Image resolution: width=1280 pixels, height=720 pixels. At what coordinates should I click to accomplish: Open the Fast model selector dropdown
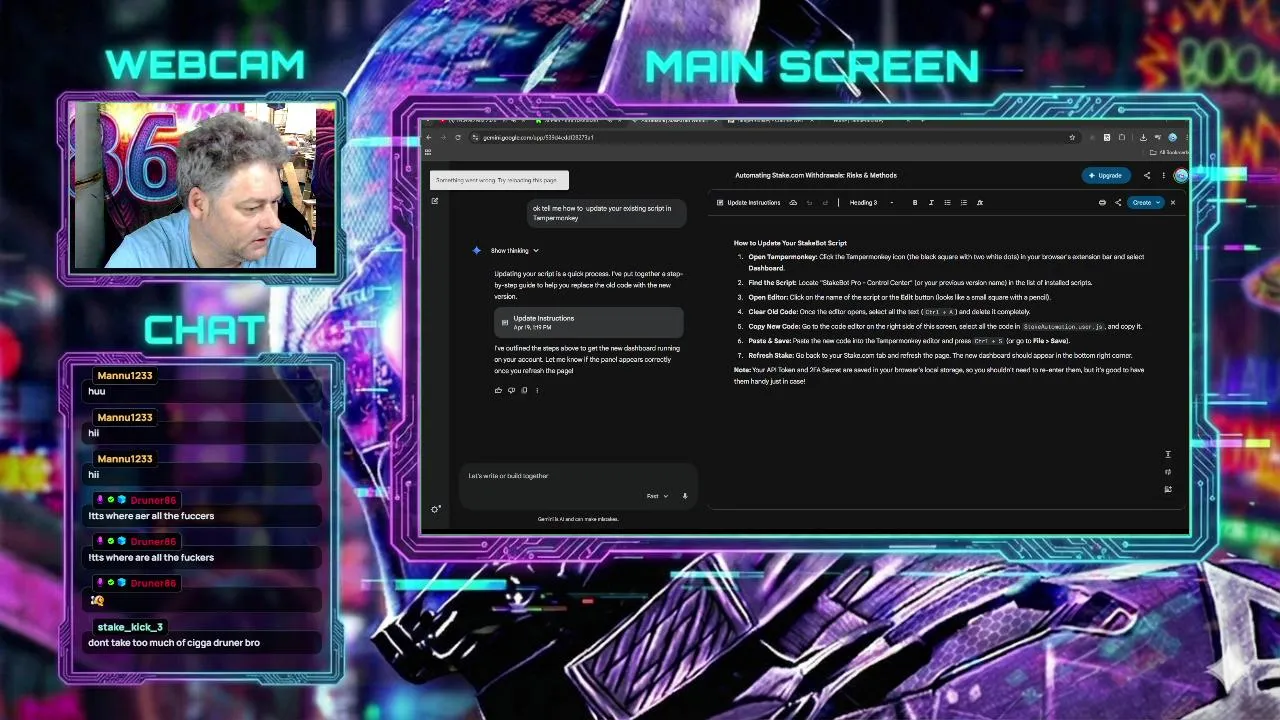pyautogui.click(x=657, y=496)
